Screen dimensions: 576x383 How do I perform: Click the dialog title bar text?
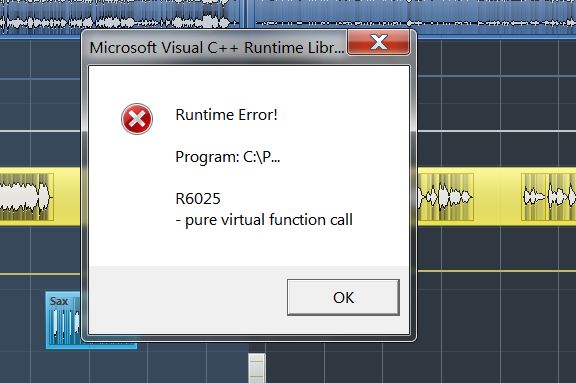click(217, 48)
